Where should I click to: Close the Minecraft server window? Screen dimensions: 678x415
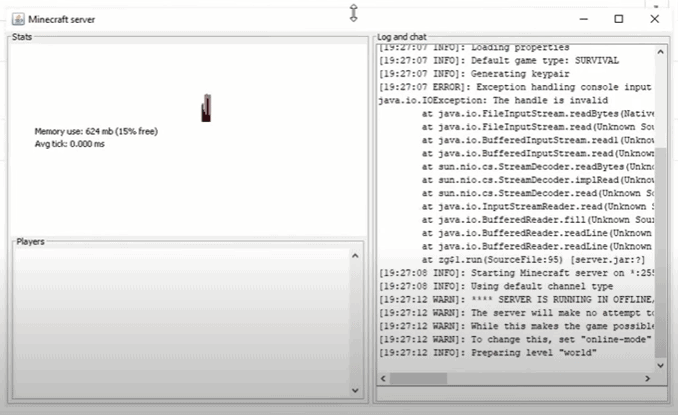[x=655, y=19]
